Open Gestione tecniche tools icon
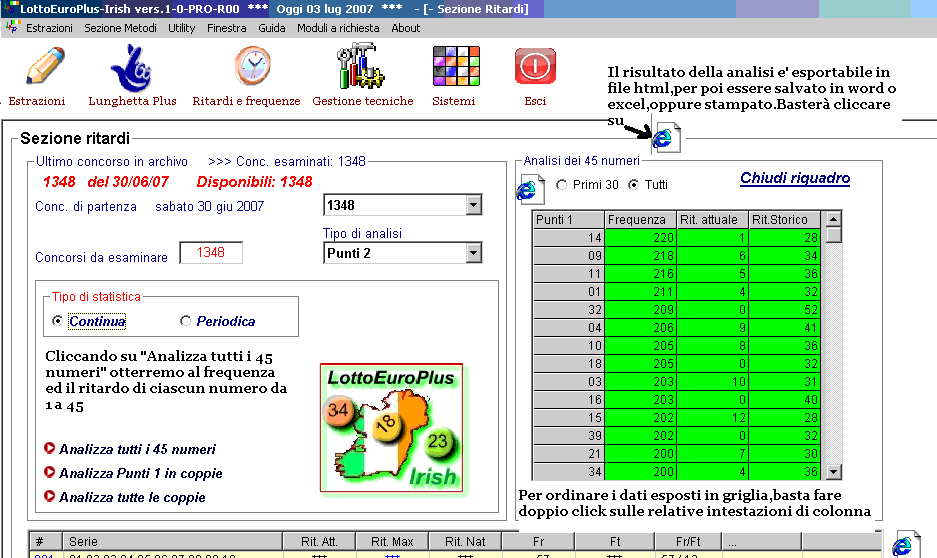Screen dimensions: 937x558 (x=360, y=66)
